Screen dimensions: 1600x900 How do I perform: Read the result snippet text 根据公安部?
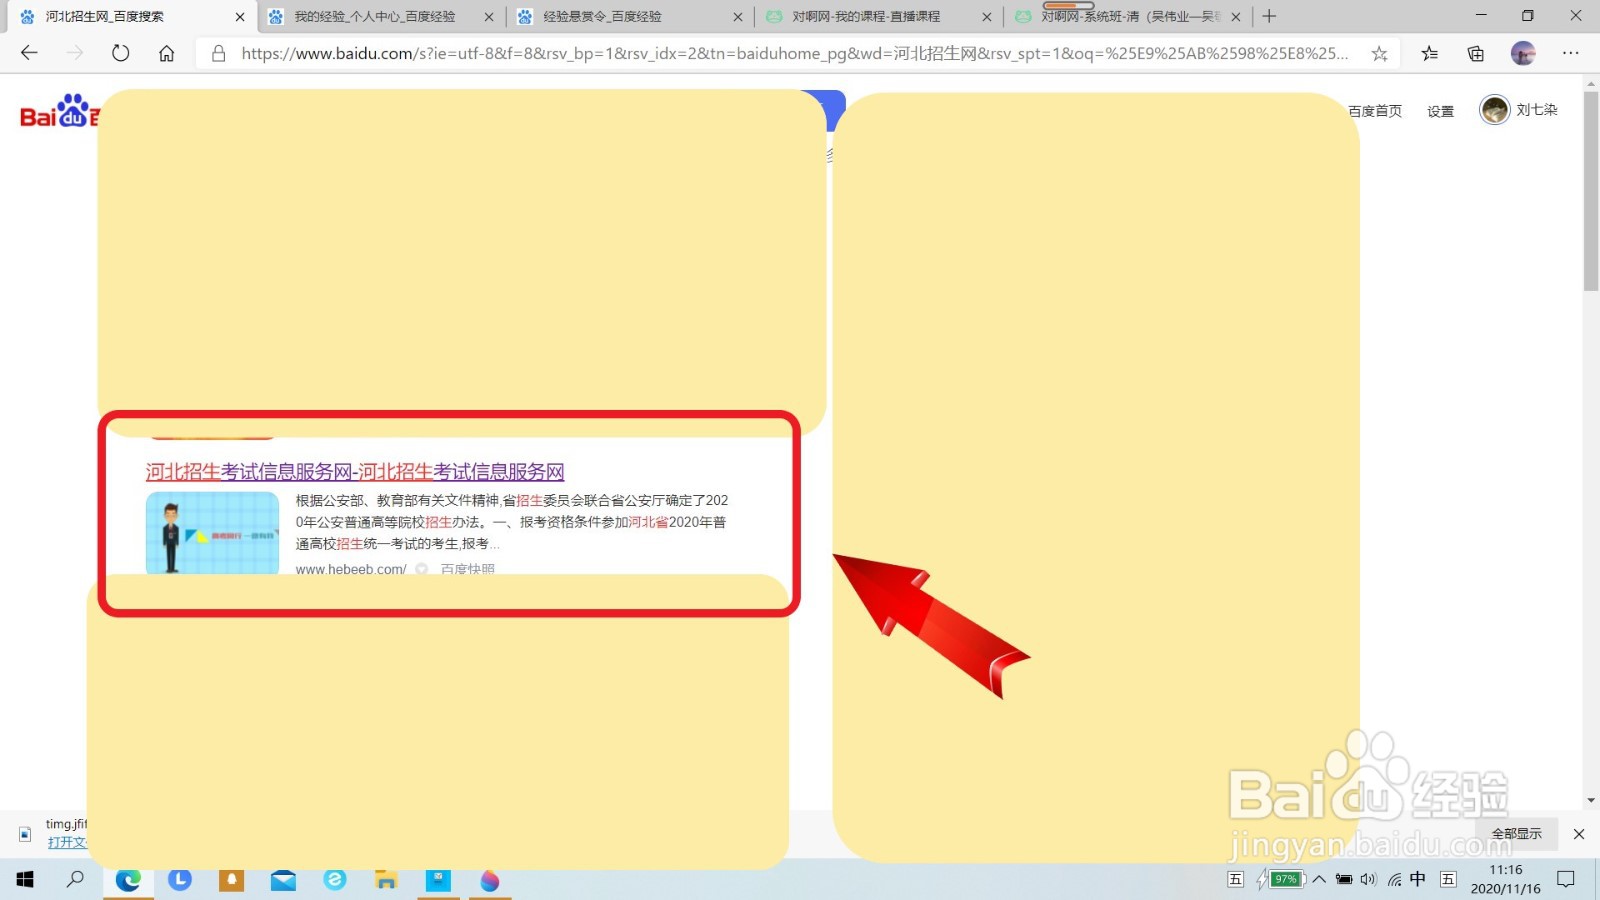pos(512,522)
